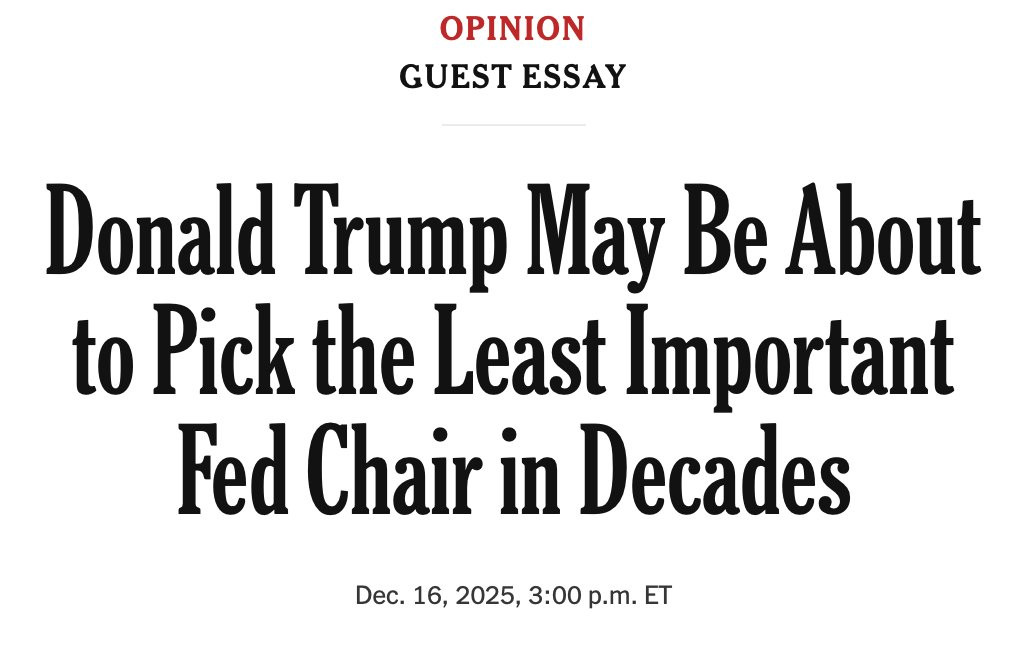This screenshot has height=646, width=1028.
Task: Click the word "Pick" in the headline
Action: 224,350
